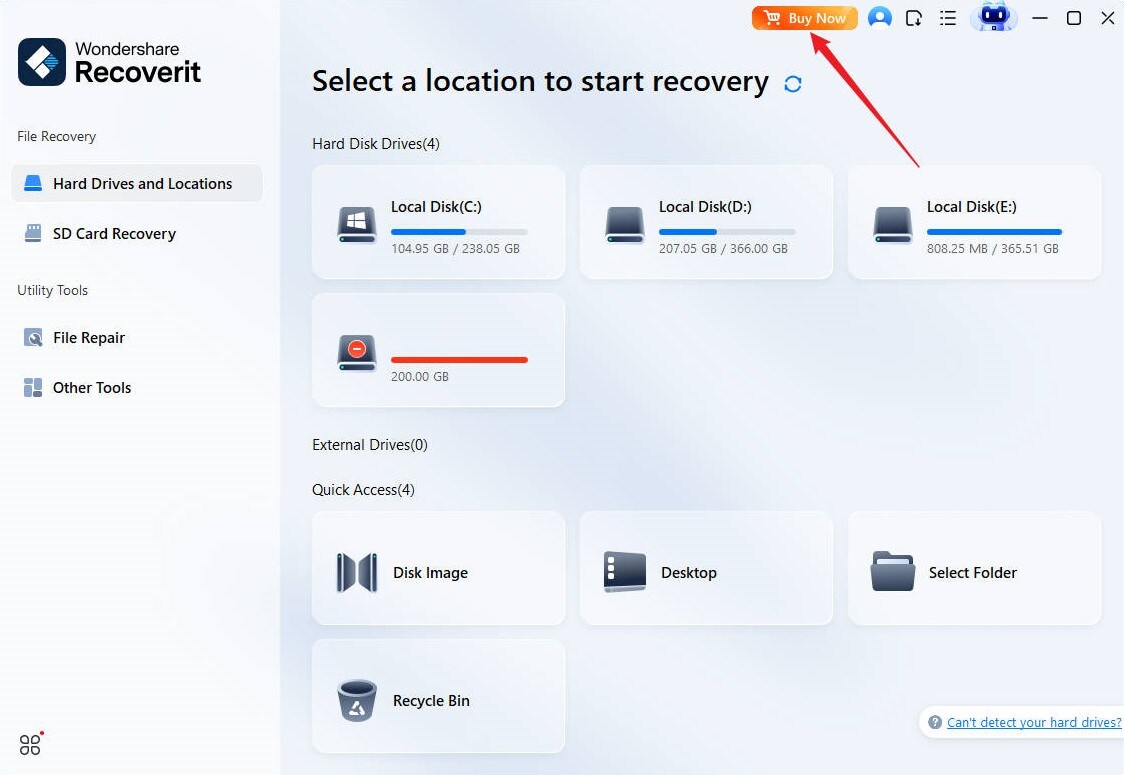Click the import/transfer icon in the titlebar
This screenshot has width=1124, height=775.
(913, 18)
